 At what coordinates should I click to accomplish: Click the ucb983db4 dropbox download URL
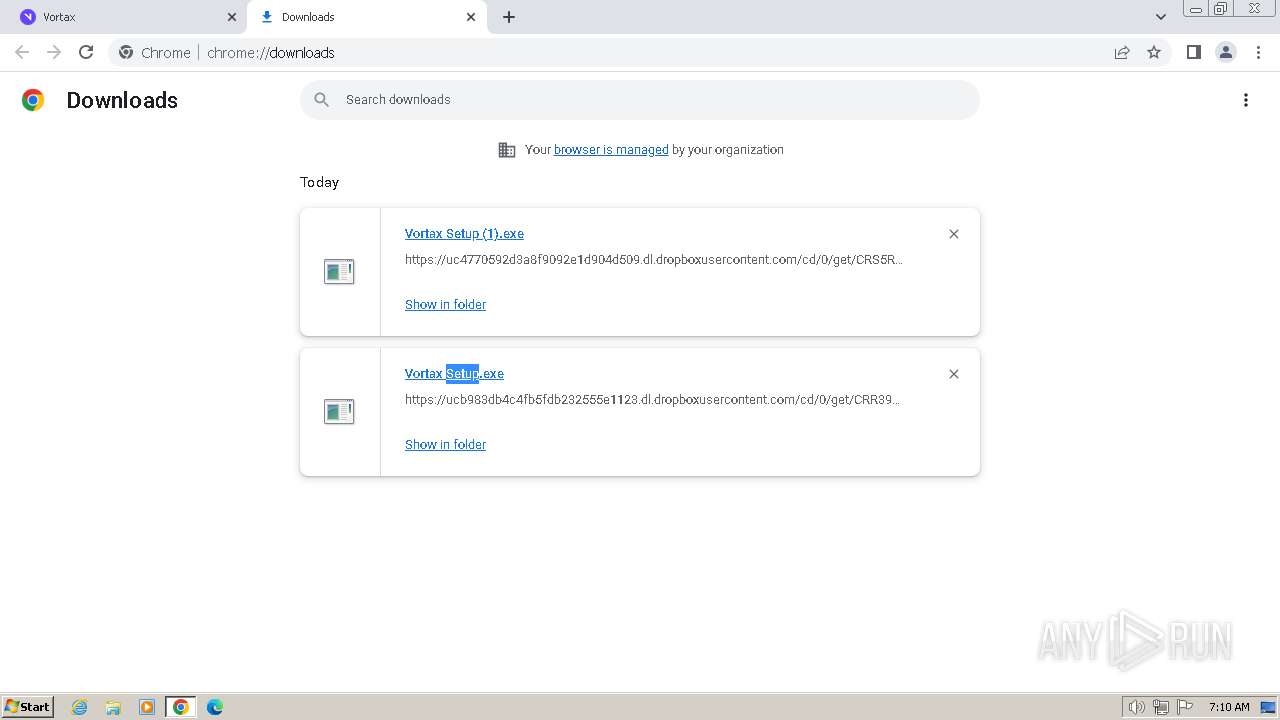[653, 400]
